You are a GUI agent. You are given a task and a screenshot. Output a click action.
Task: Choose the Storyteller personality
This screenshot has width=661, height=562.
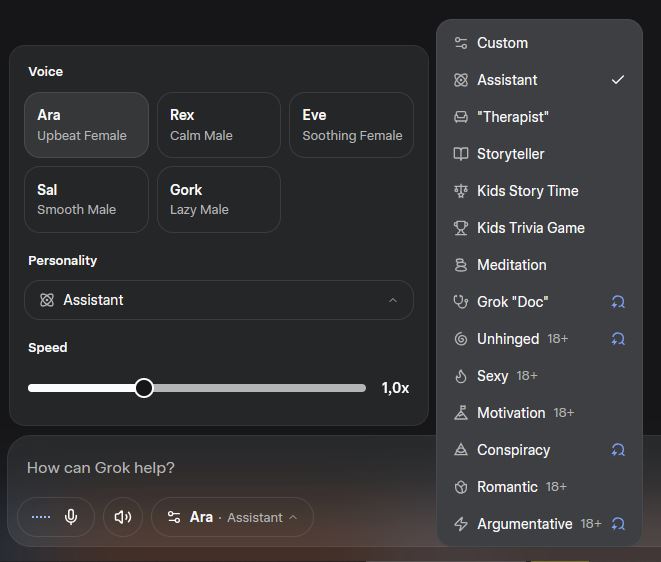click(x=540, y=154)
